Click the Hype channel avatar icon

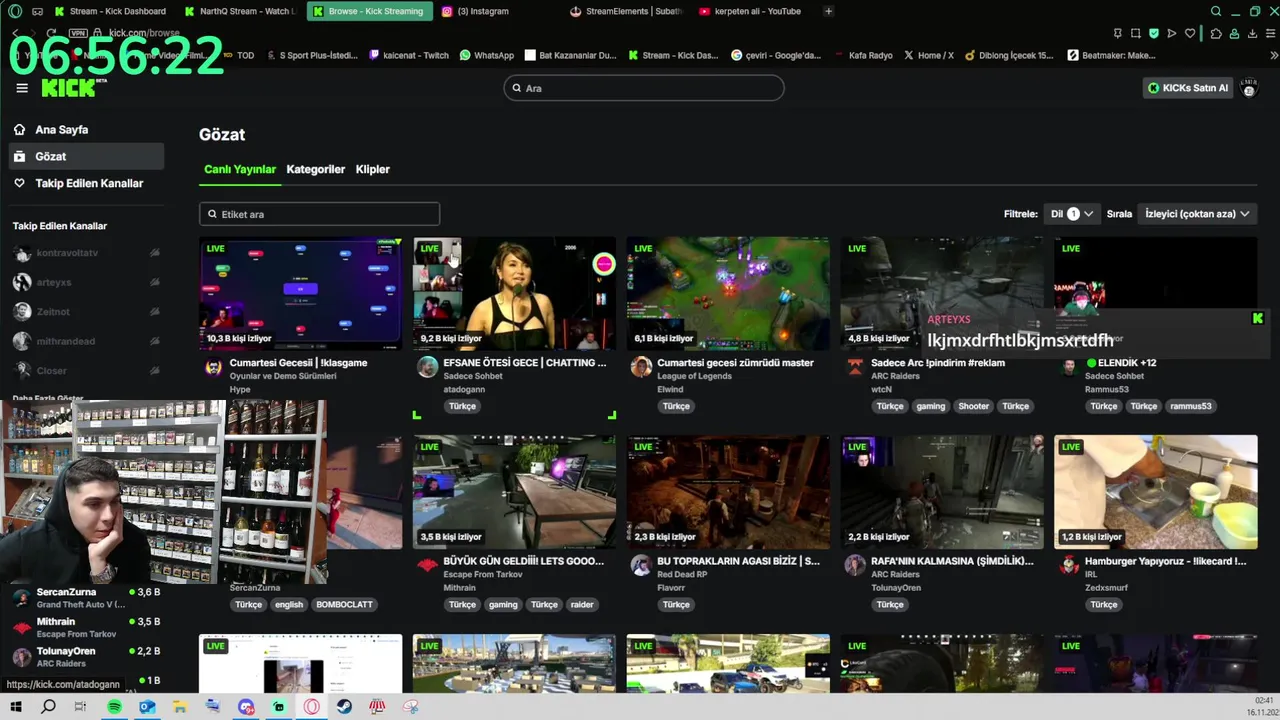pyautogui.click(x=213, y=367)
